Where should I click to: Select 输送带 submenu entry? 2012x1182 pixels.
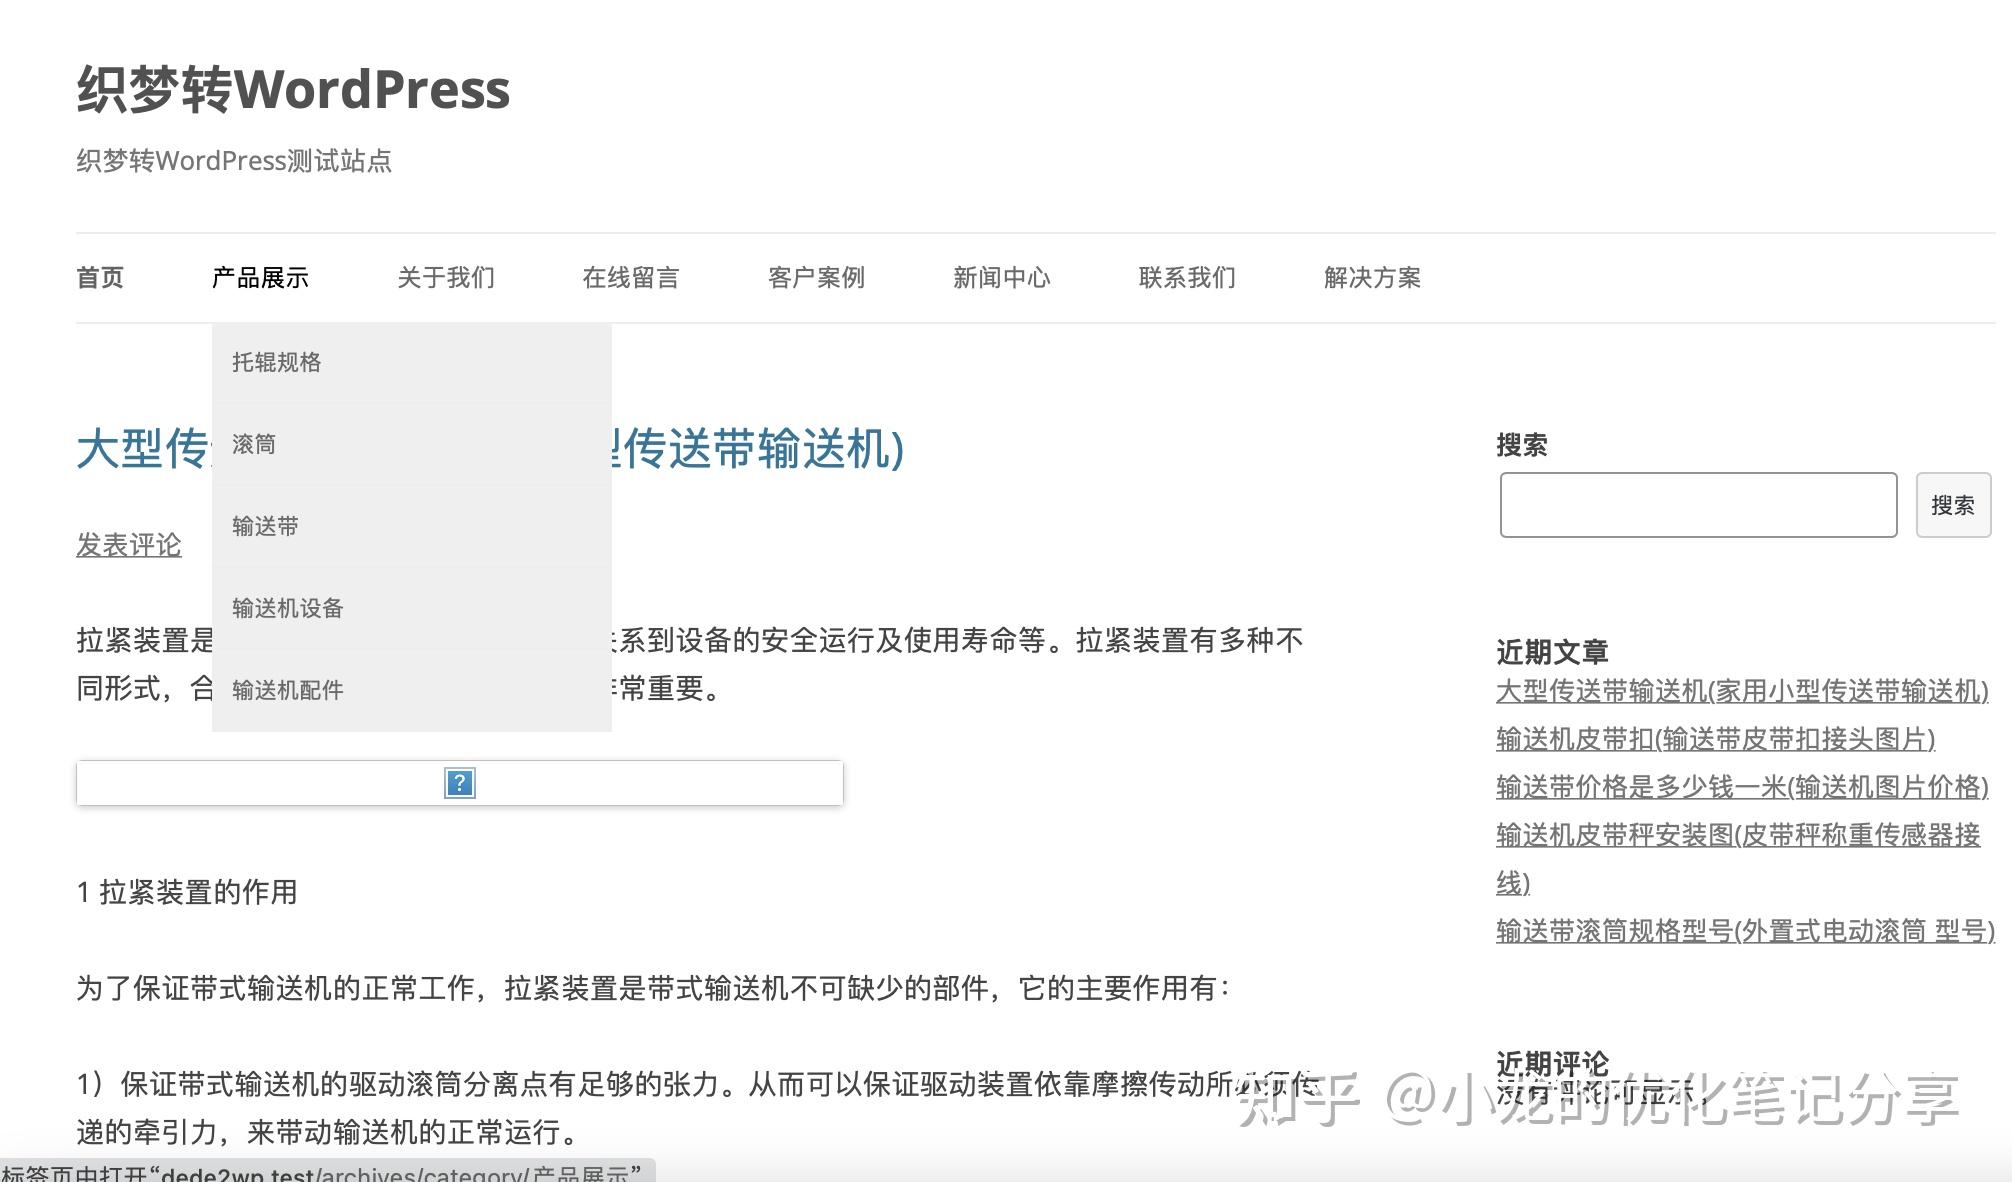[411, 526]
